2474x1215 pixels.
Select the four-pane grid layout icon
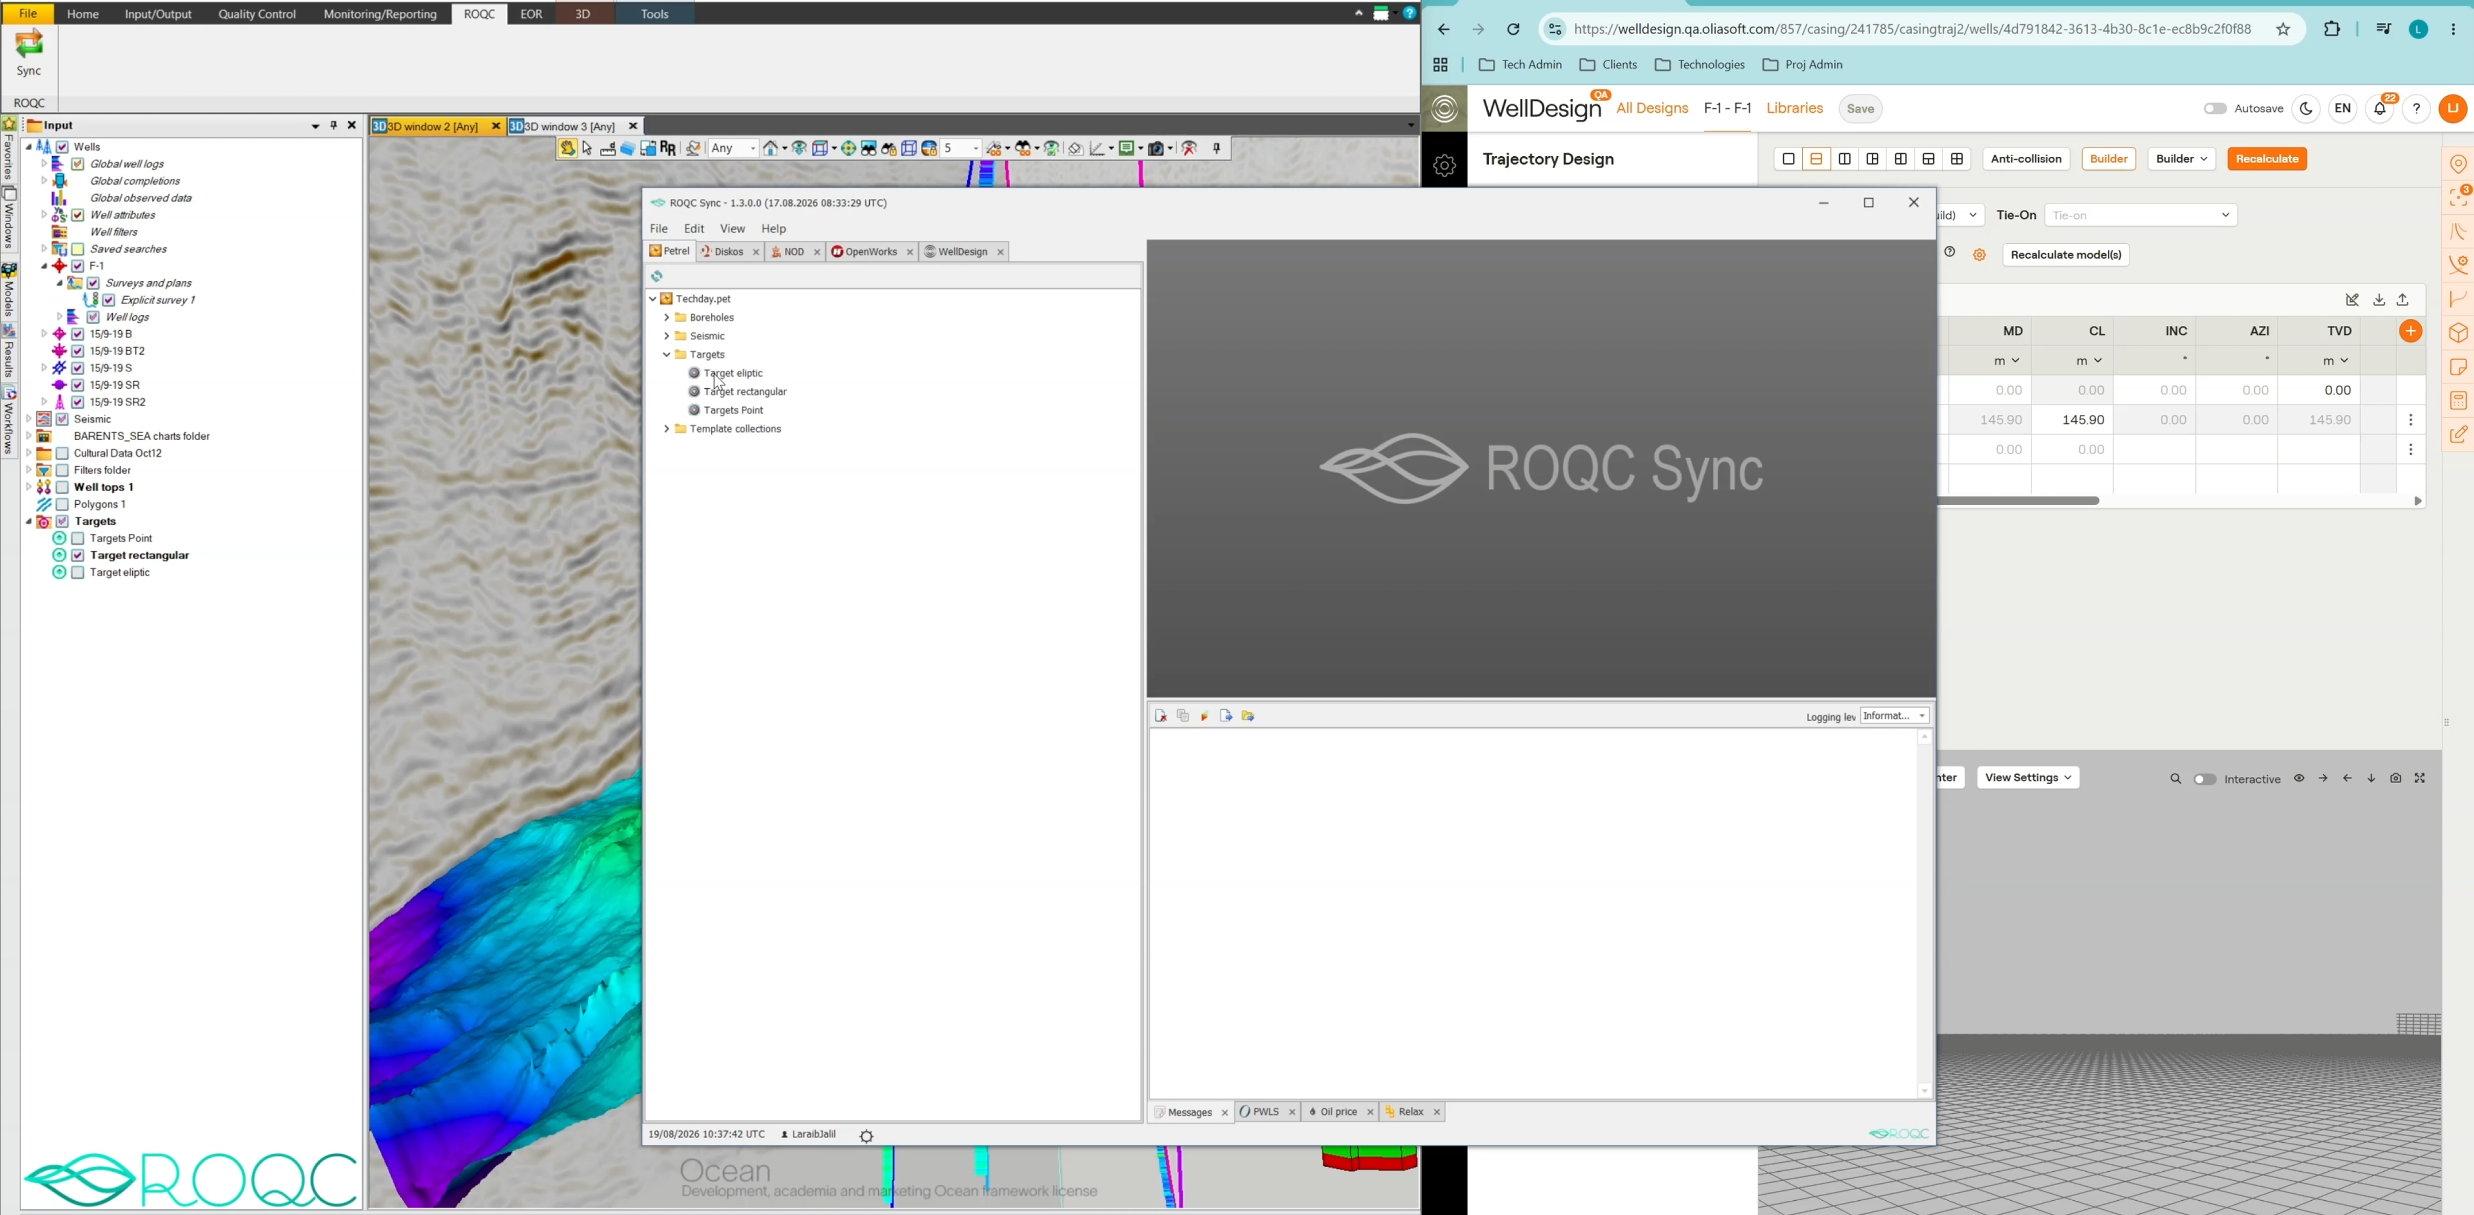1957,159
